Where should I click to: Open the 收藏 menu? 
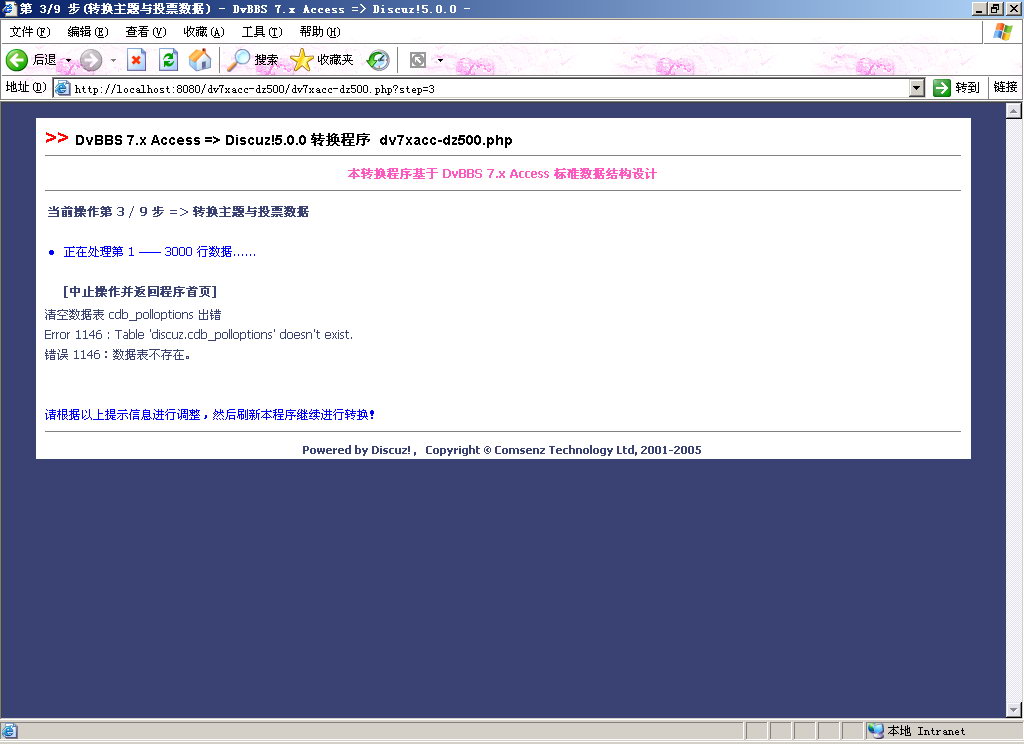(204, 32)
